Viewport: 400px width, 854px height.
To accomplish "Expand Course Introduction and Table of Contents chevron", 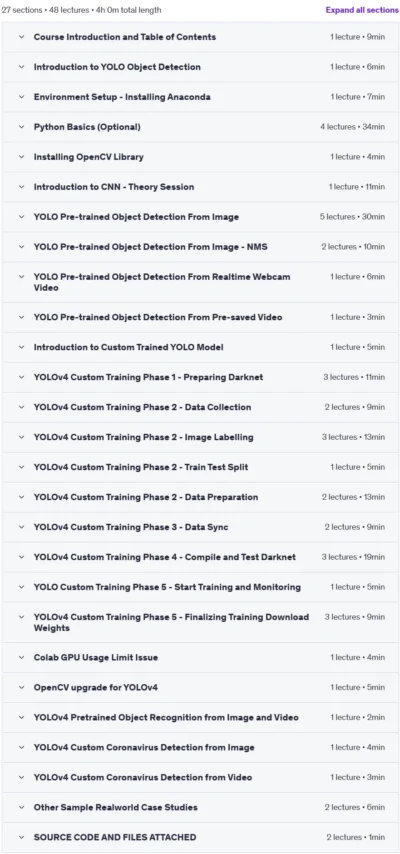I will click(x=21, y=37).
